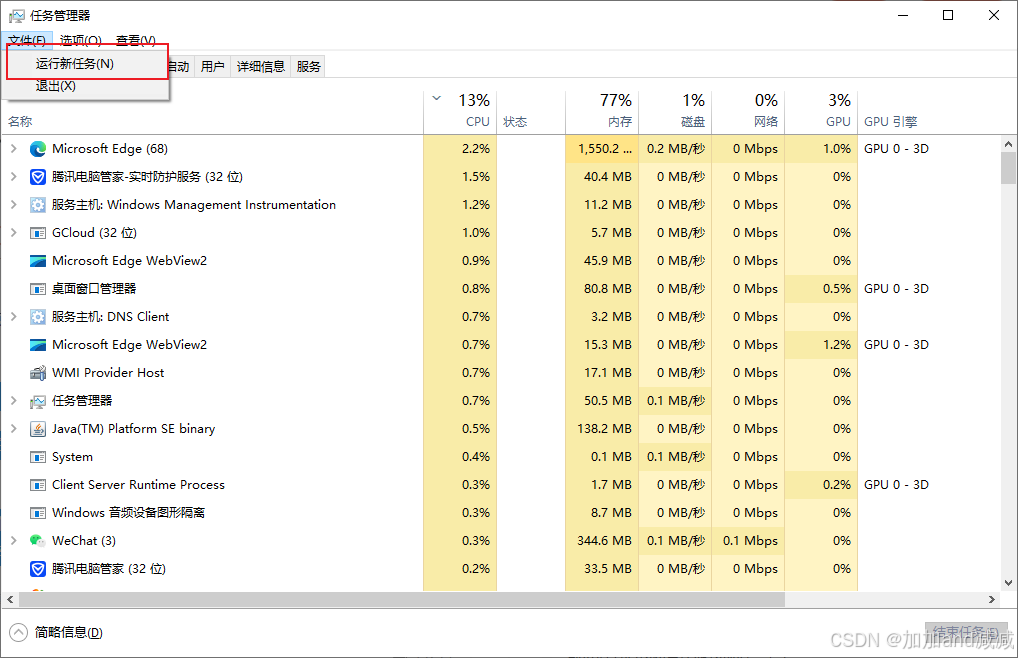The width and height of the screenshot is (1018, 658).
Task: Click the DNS Client service host icon
Action: pyautogui.click(x=38, y=317)
